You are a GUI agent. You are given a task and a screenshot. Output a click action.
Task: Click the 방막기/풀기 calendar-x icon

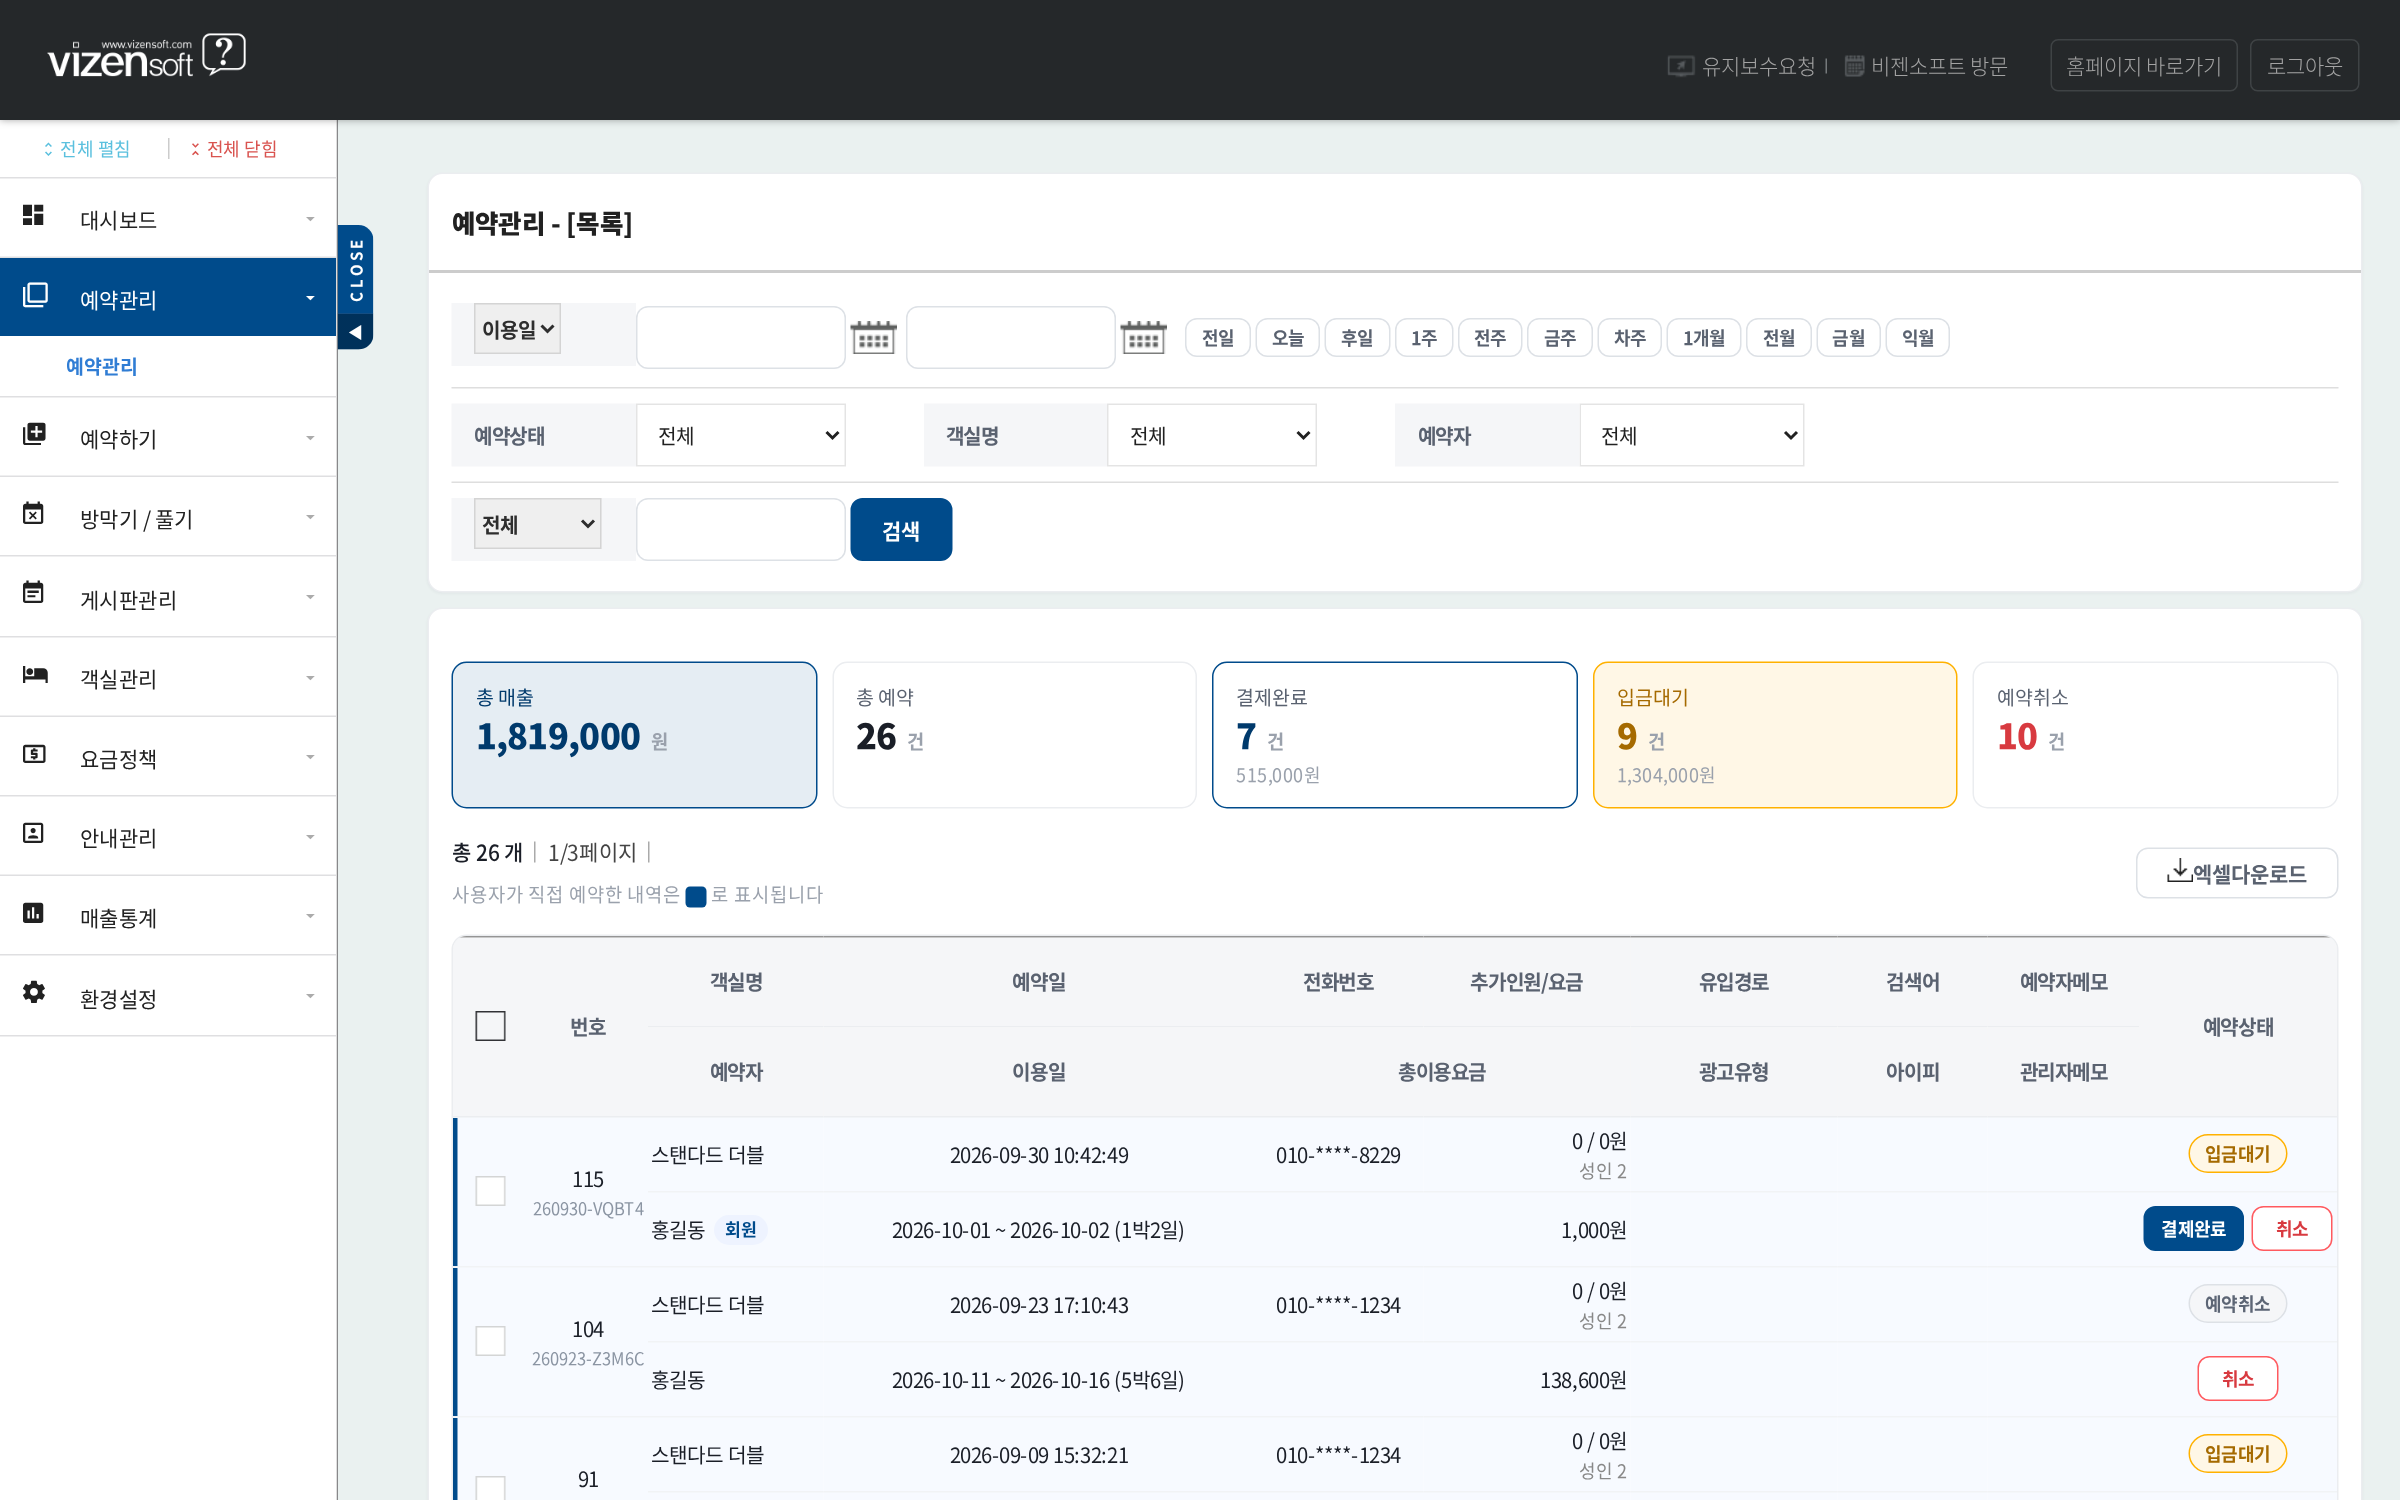click(x=34, y=514)
